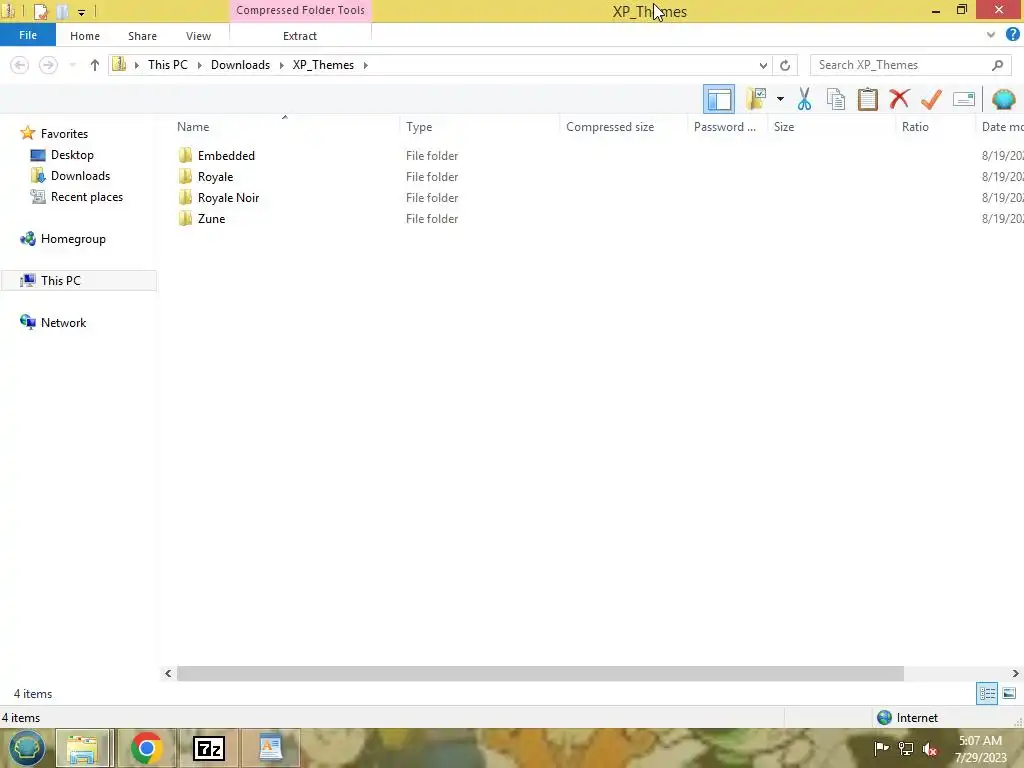The image size is (1024, 768).
Task: Open the Extract ribbon tab
Action: 300,36
